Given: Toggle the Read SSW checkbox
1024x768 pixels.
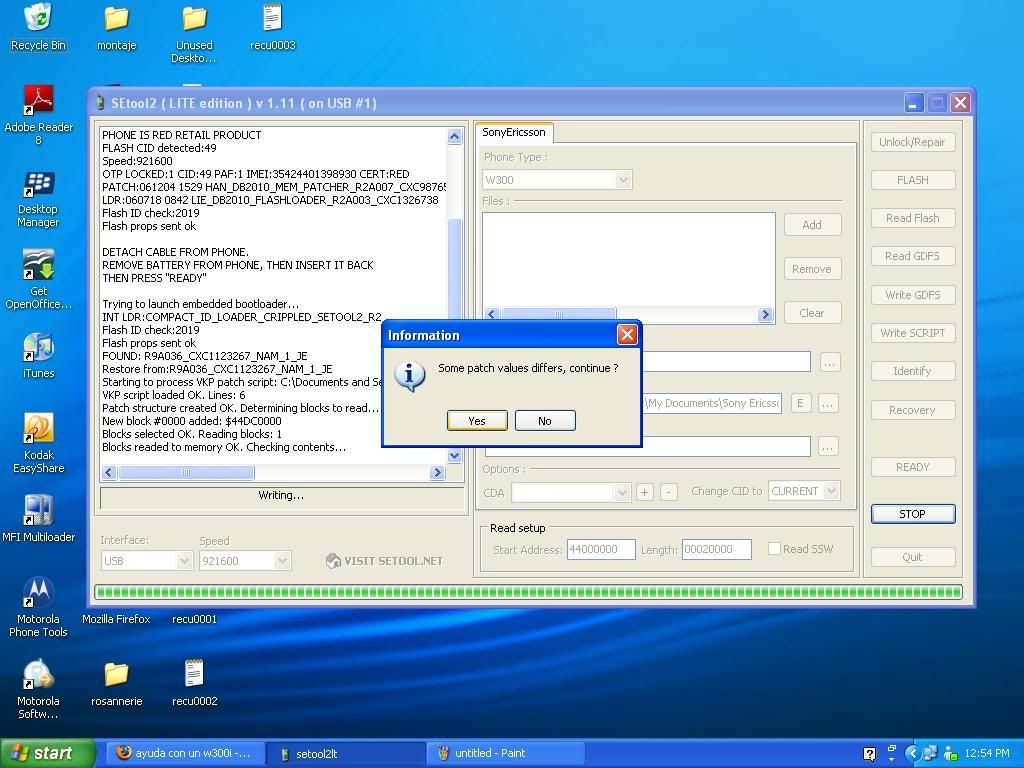Looking at the screenshot, I should pyautogui.click(x=774, y=549).
